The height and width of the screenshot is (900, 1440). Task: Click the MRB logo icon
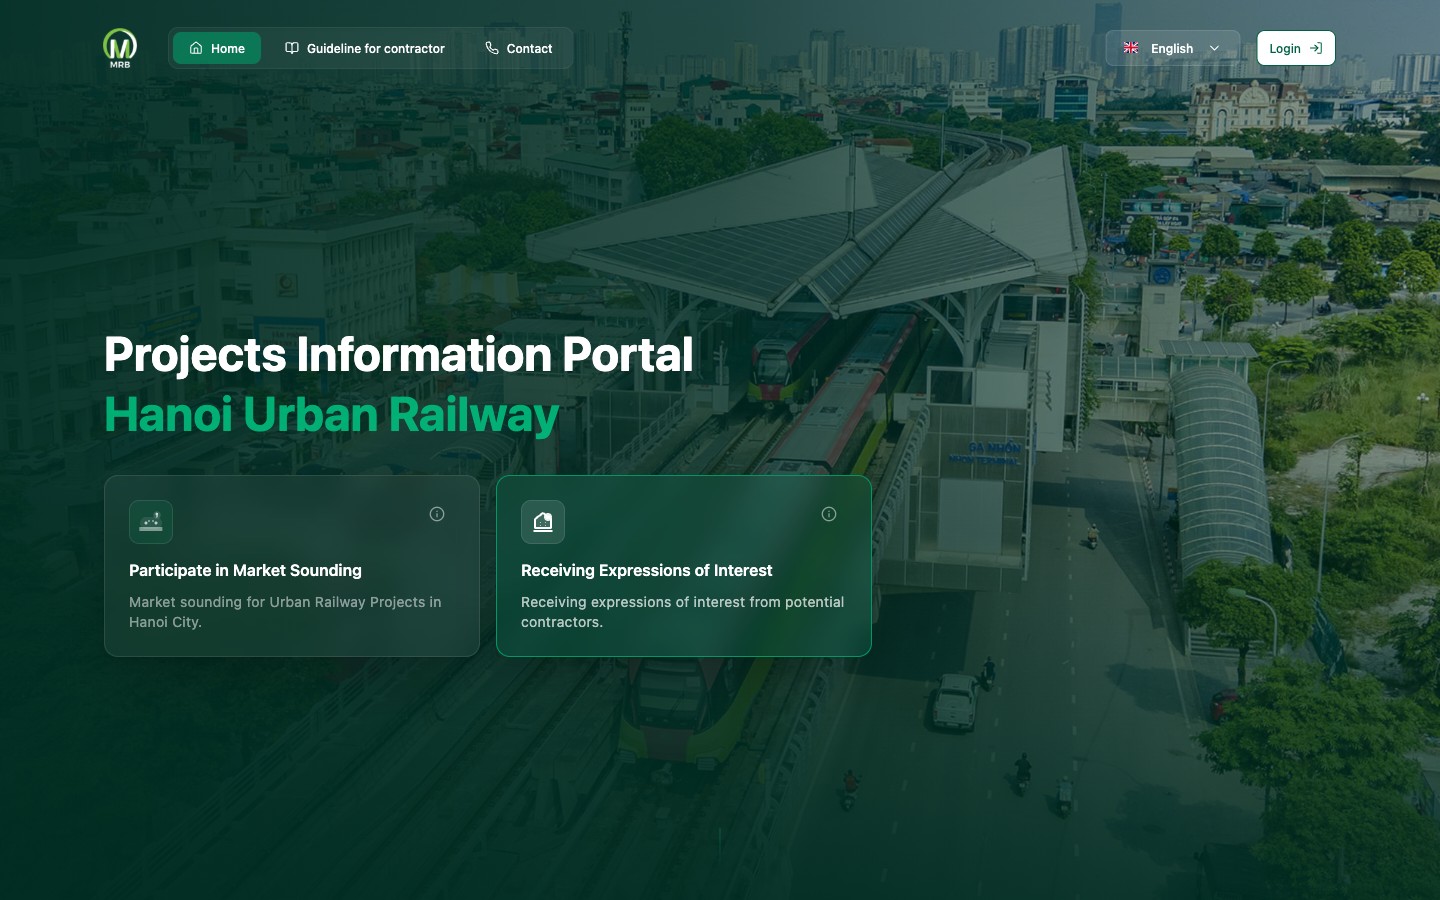(120, 48)
